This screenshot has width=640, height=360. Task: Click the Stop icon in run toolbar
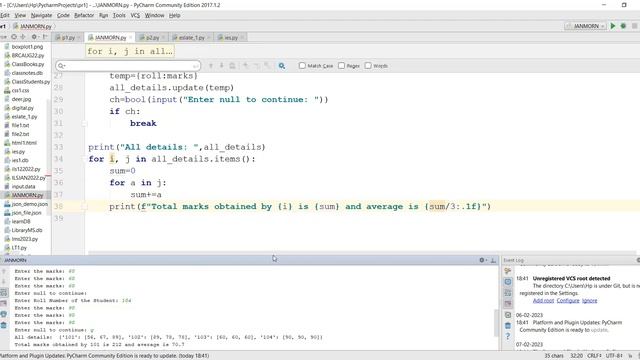click(x=635, y=26)
